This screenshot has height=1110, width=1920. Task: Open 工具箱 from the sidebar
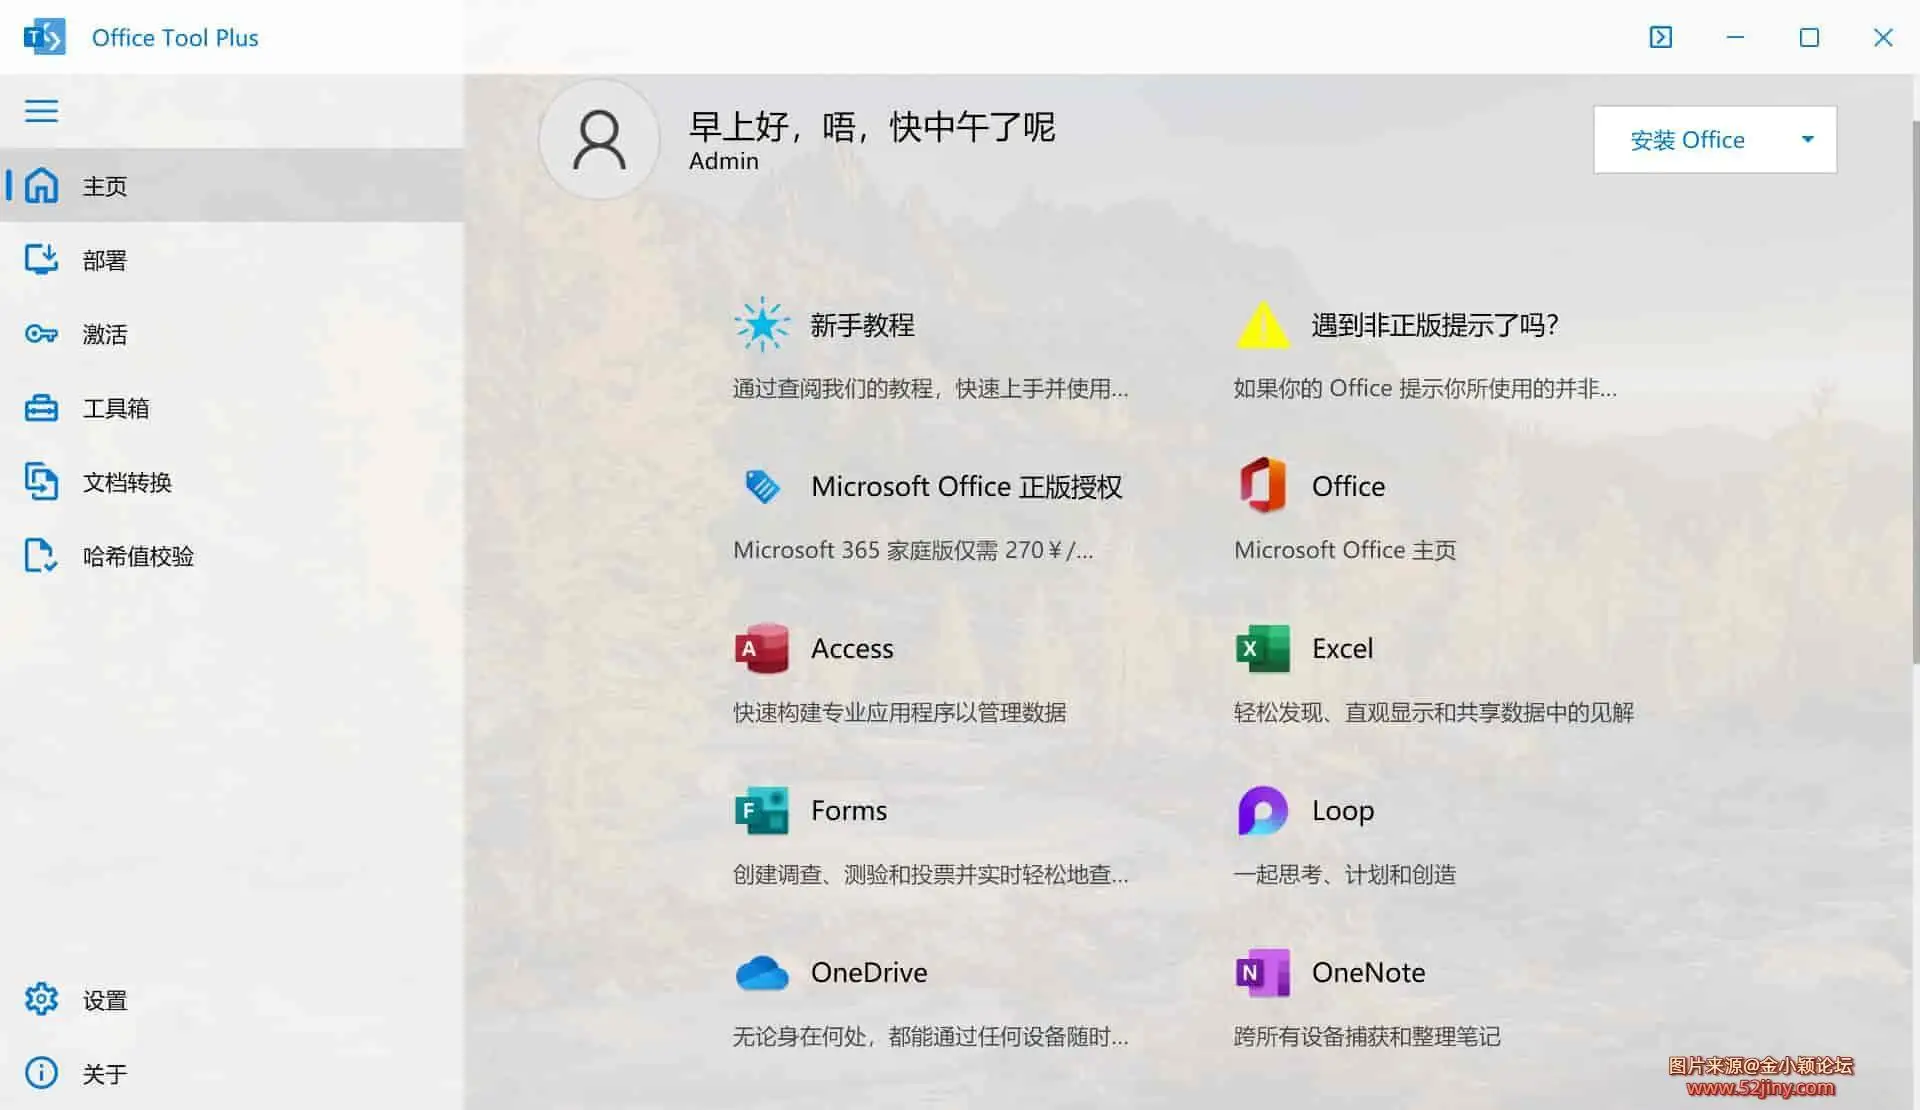pyautogui.click(x=115, y=408)
